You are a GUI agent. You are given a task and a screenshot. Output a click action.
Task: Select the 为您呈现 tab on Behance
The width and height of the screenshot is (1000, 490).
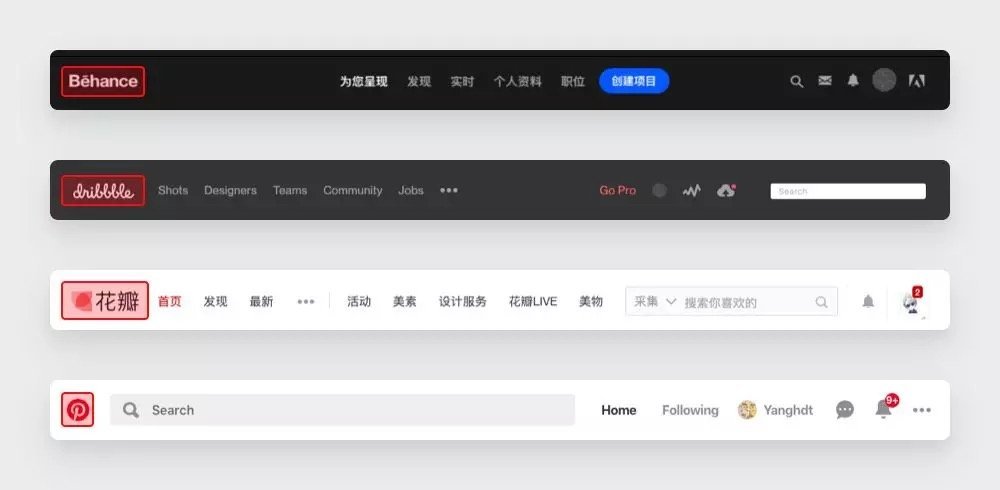coord(364,82)
